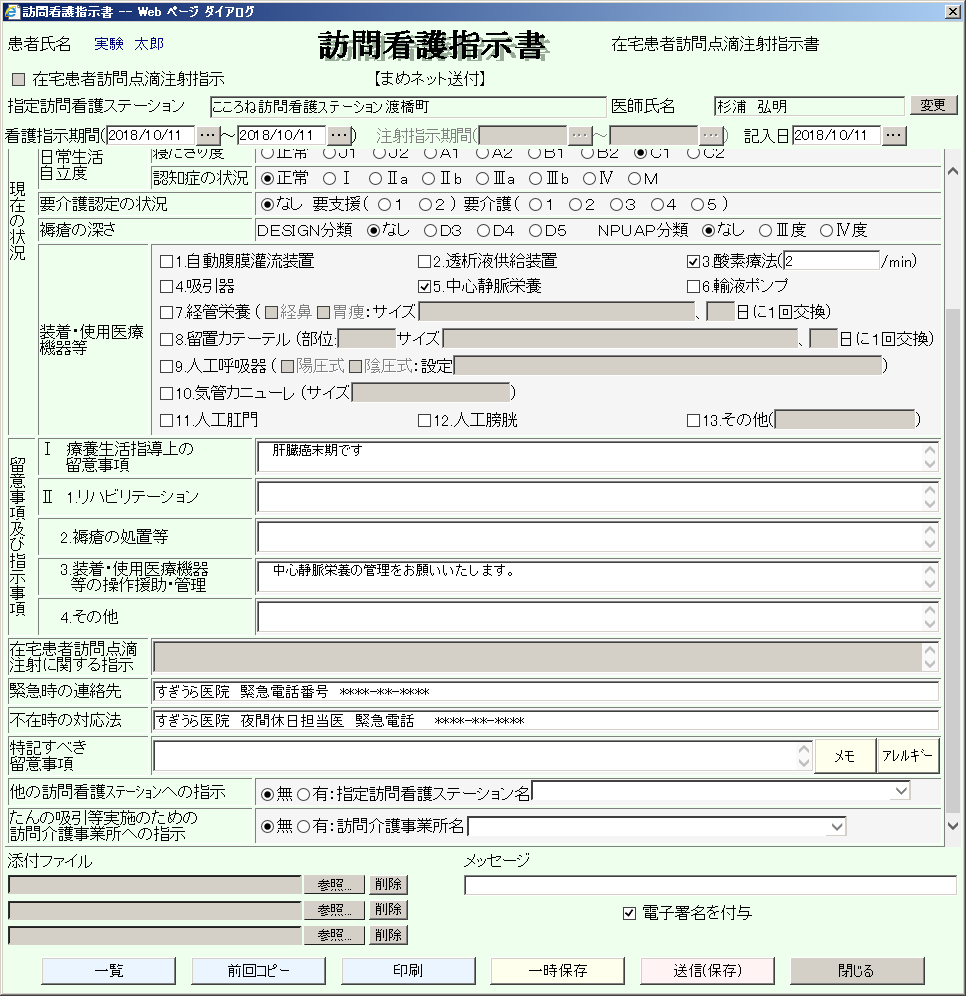
Task: Check 13.その他 equipment checkbox
Action: pos(694,421)
